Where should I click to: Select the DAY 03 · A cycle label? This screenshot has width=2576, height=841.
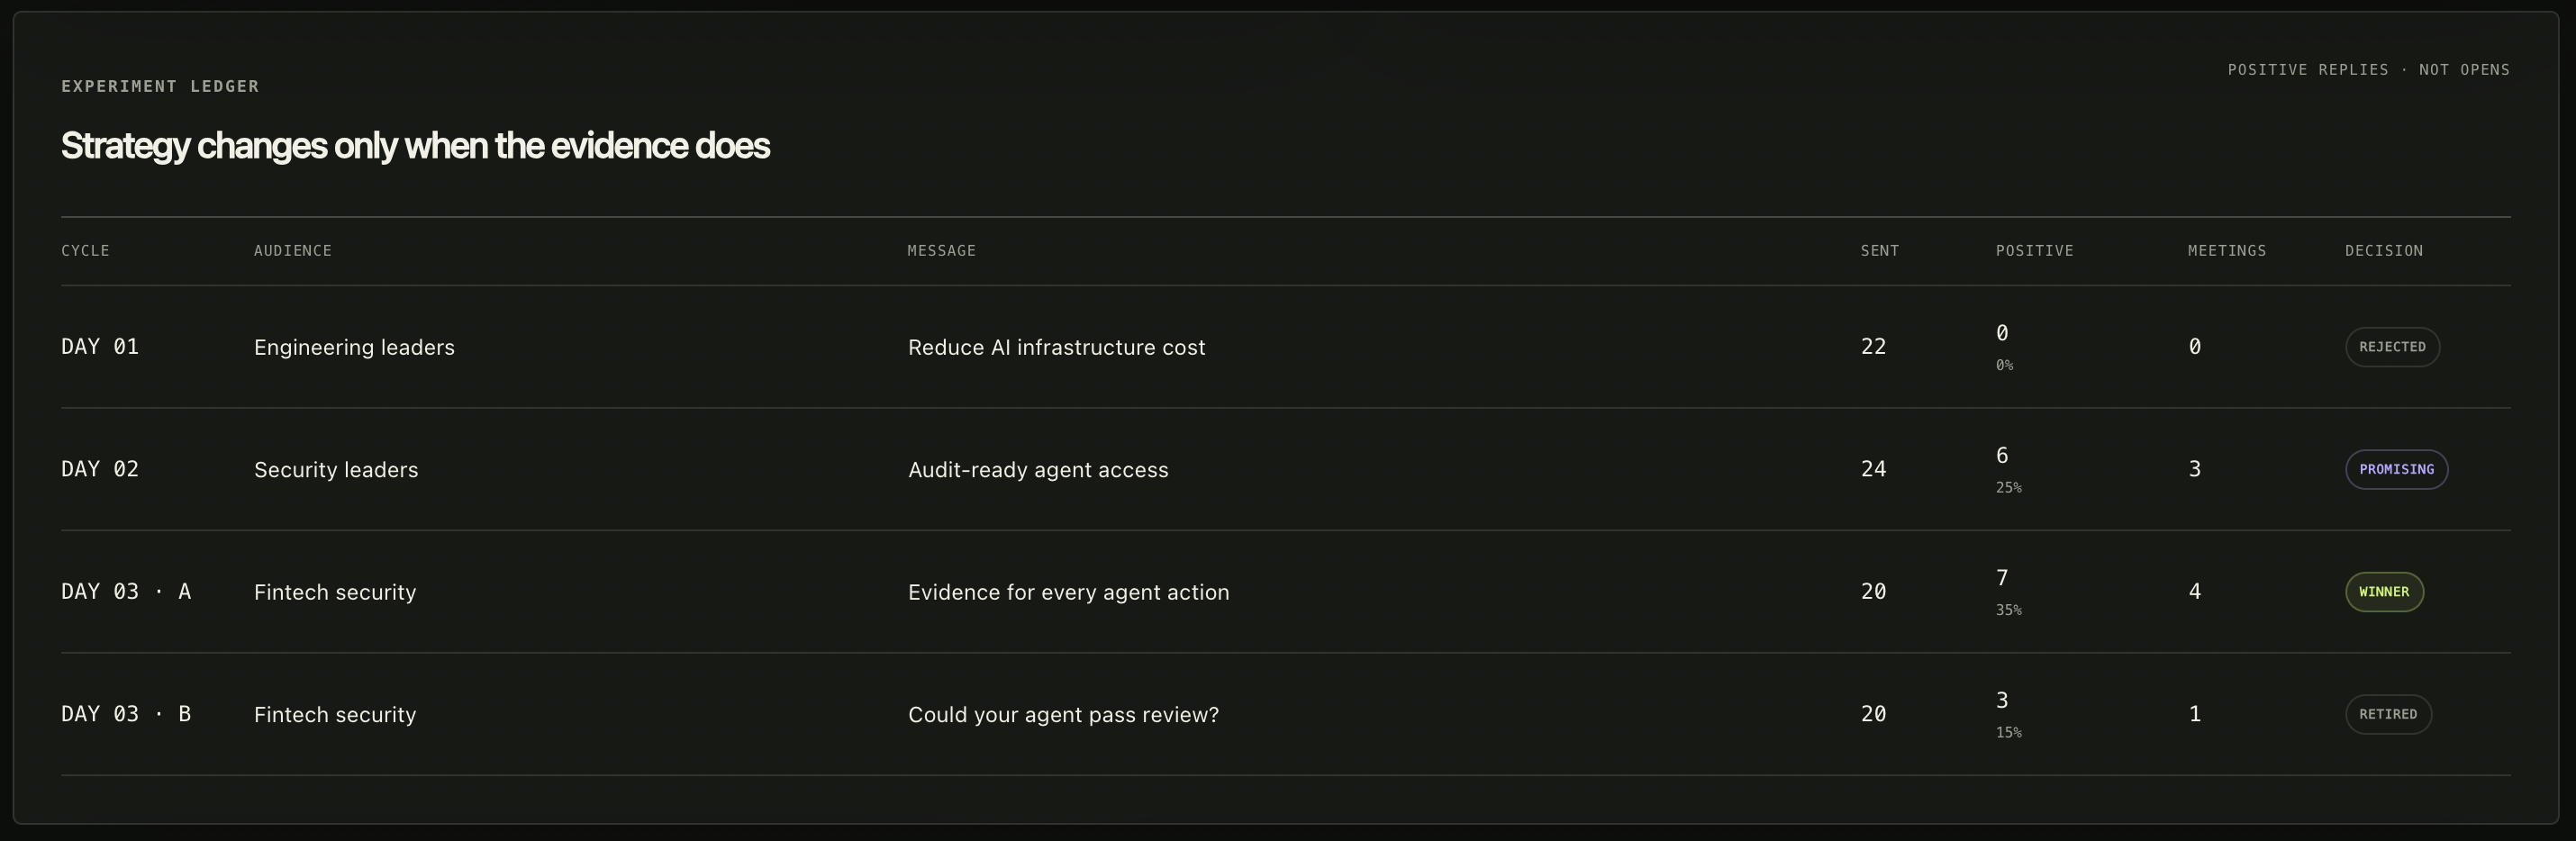[126, 592]
